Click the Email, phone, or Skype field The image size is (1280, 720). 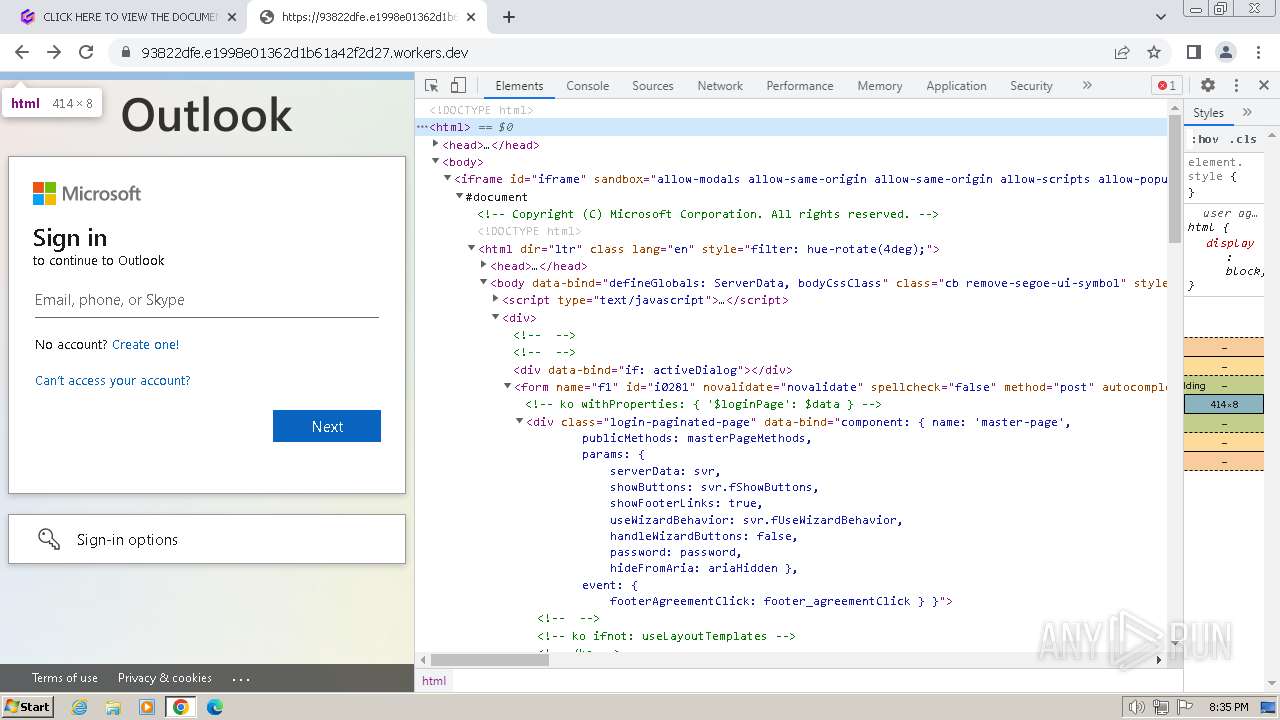coord(207,300)
